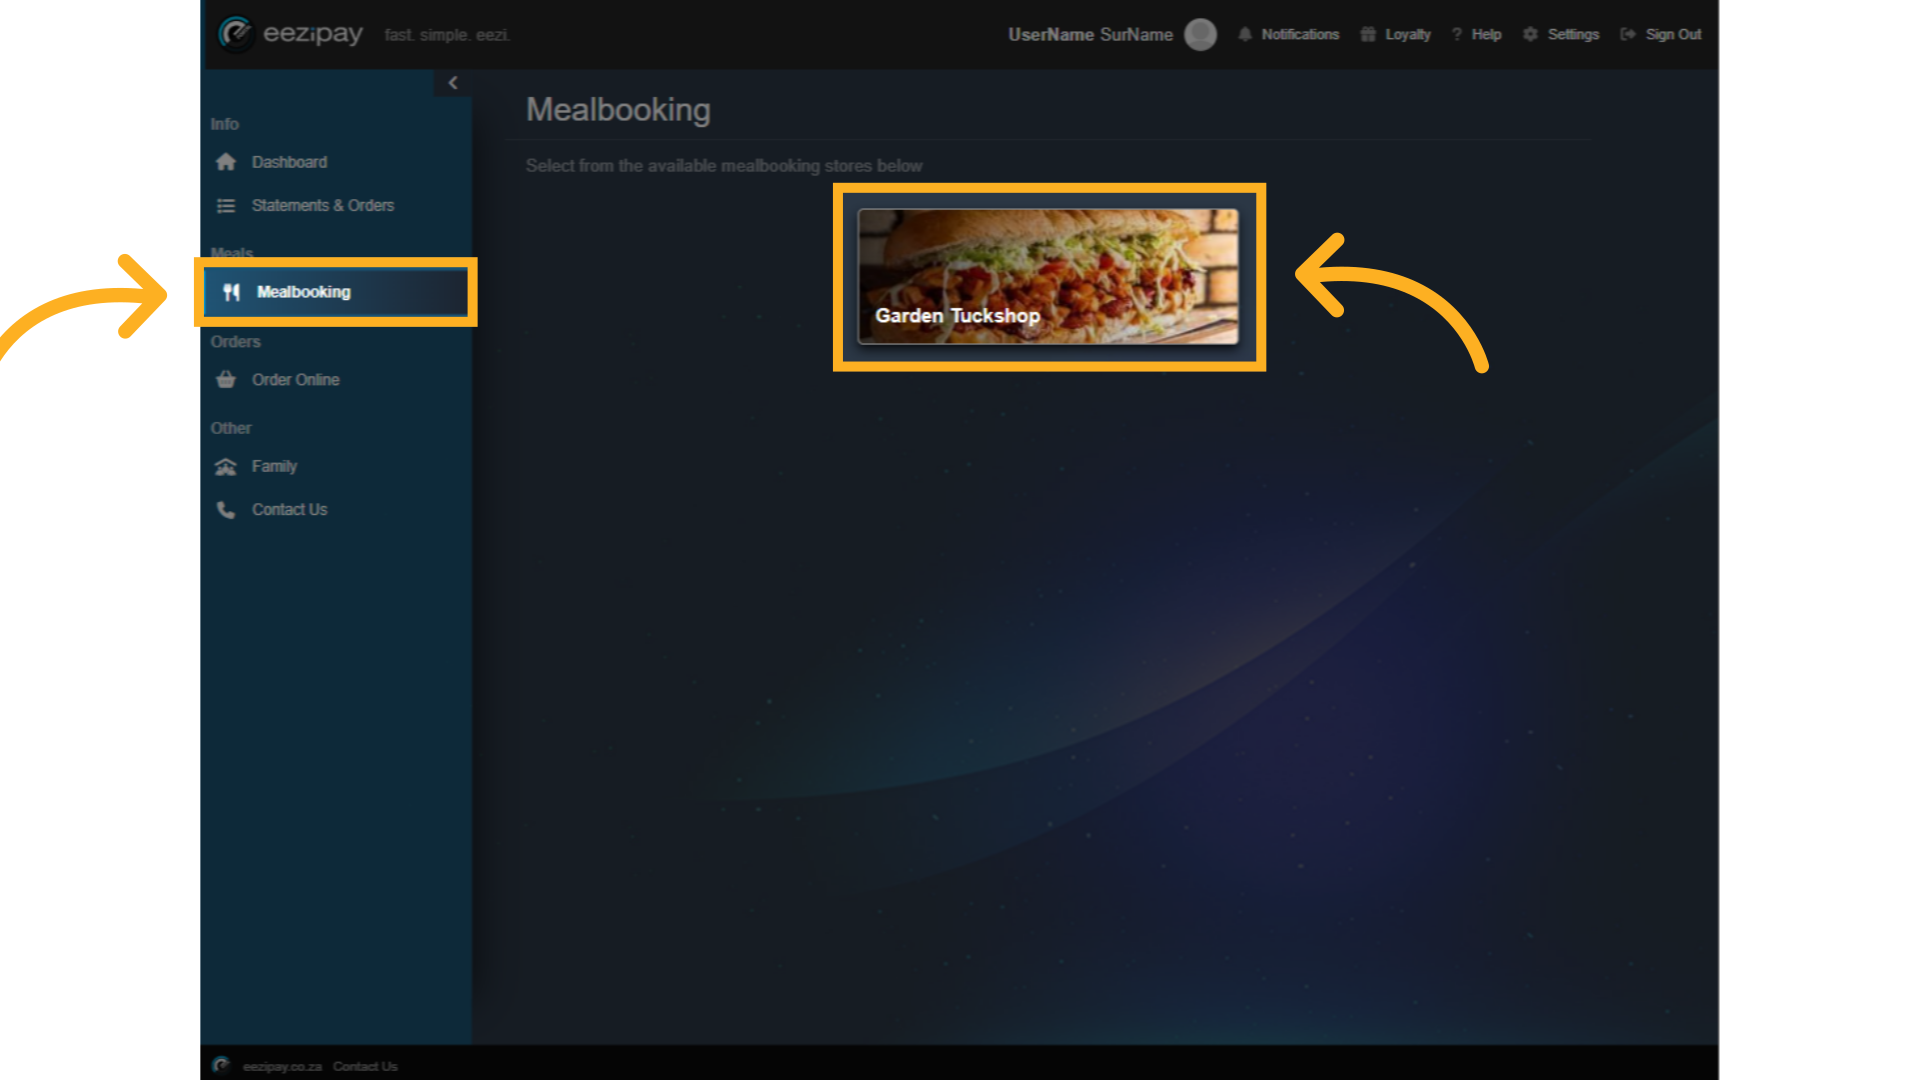Click the Settings gear icon
Image resolution: width=1920 pixels, height=1080 pixels.
(1530, 34)
